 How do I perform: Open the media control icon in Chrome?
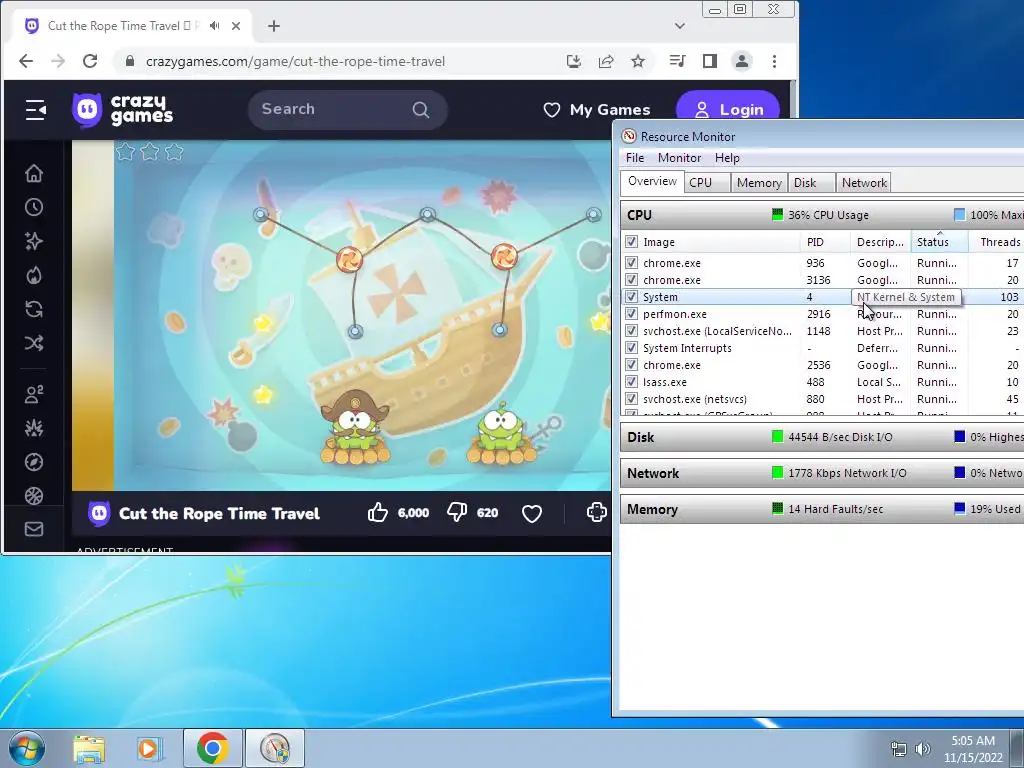pos(677,61)
